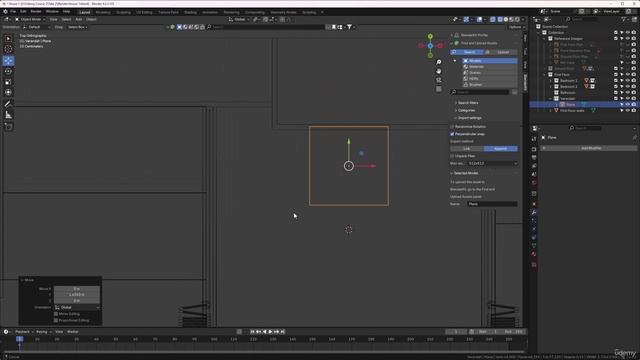Click the viewport zoom magnifier icon
This screenshot has height=360, width=640.
coord(439,62)
